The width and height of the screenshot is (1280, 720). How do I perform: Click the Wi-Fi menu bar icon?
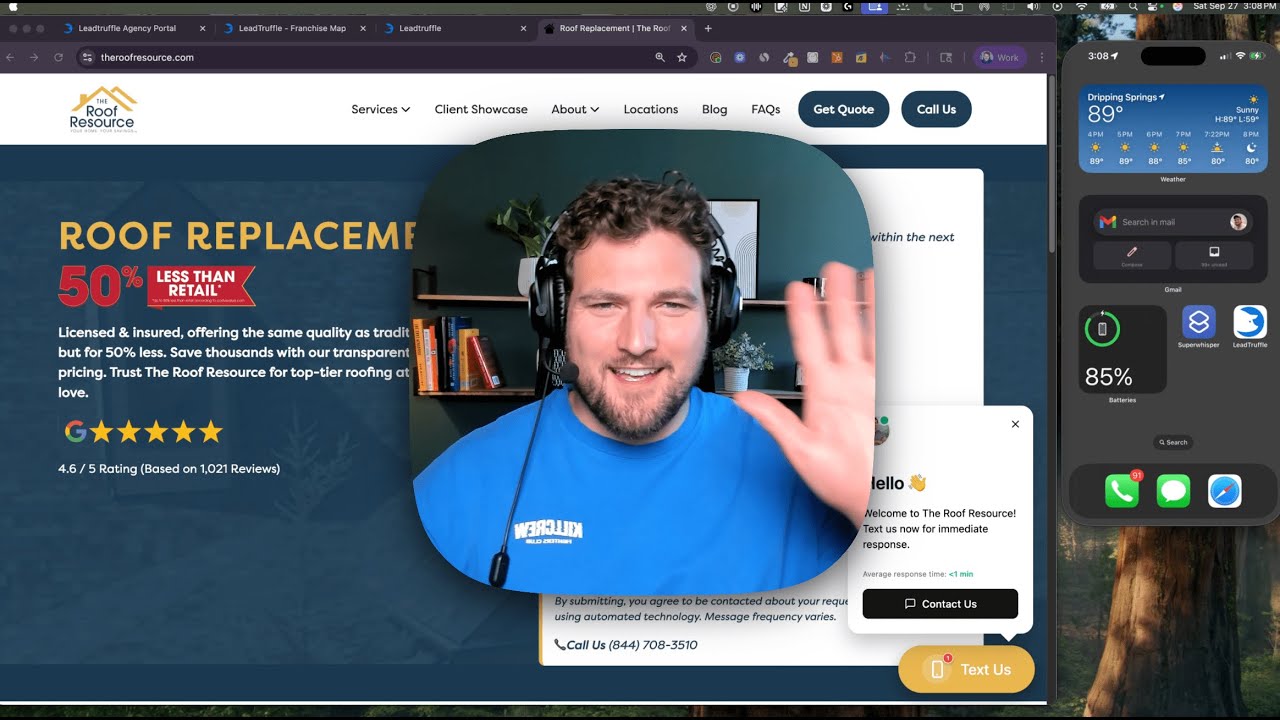point(1081,6)
